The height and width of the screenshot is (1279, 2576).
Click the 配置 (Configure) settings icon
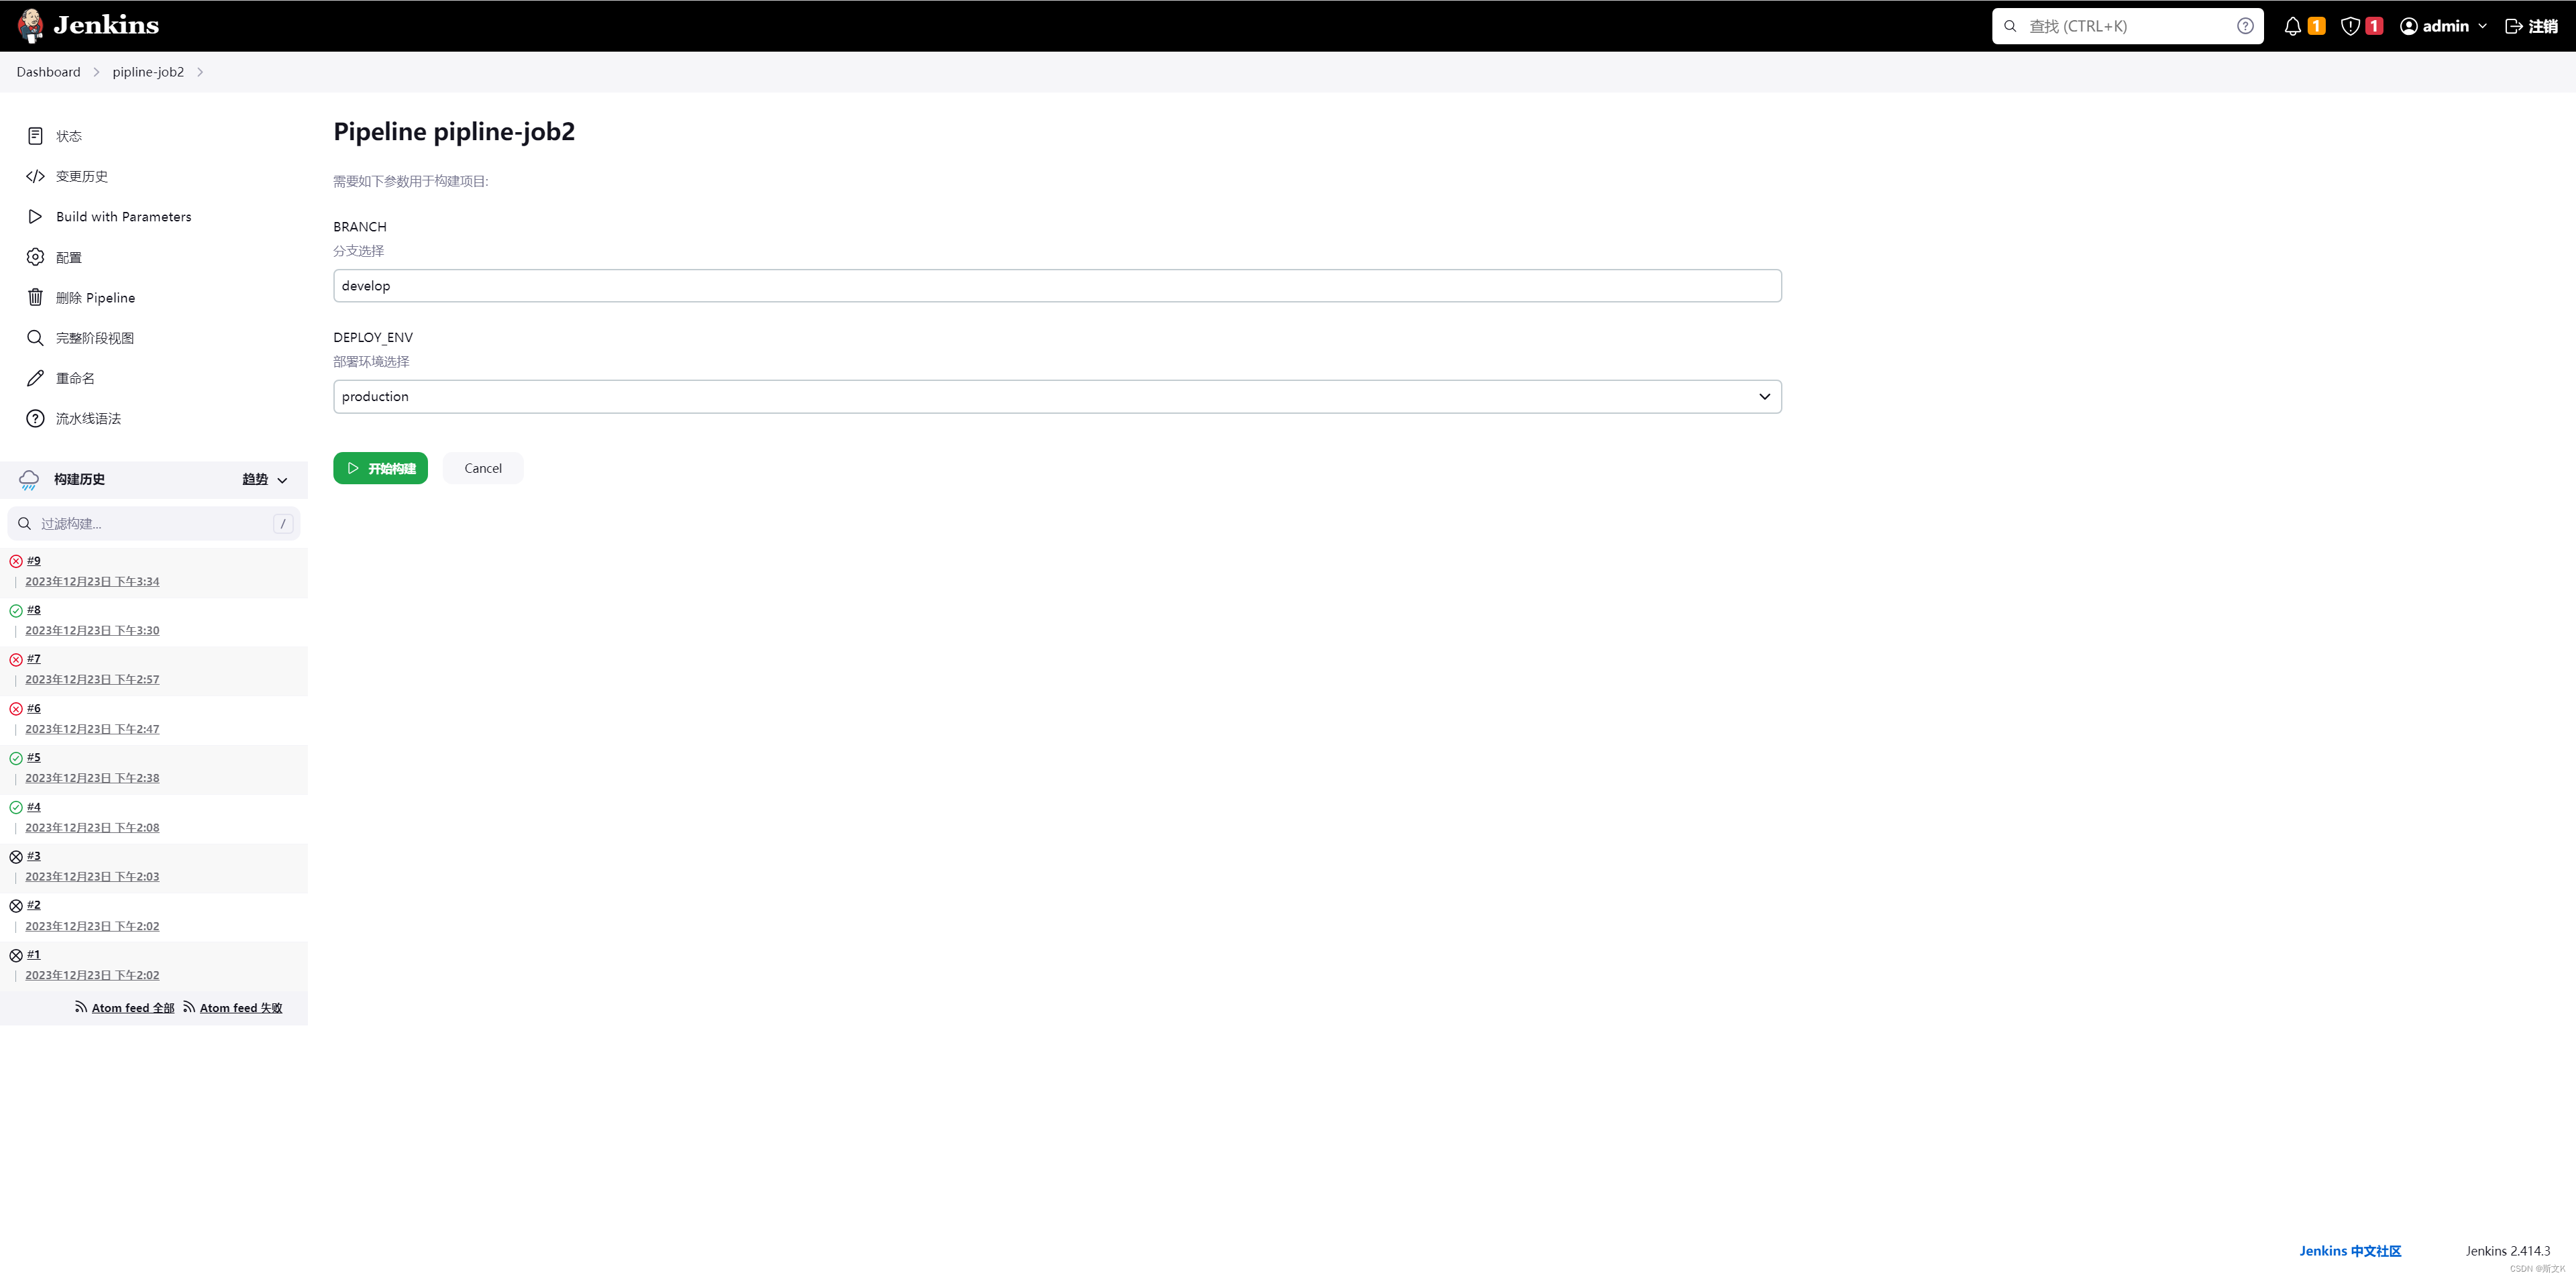click(x=34, y=256)
